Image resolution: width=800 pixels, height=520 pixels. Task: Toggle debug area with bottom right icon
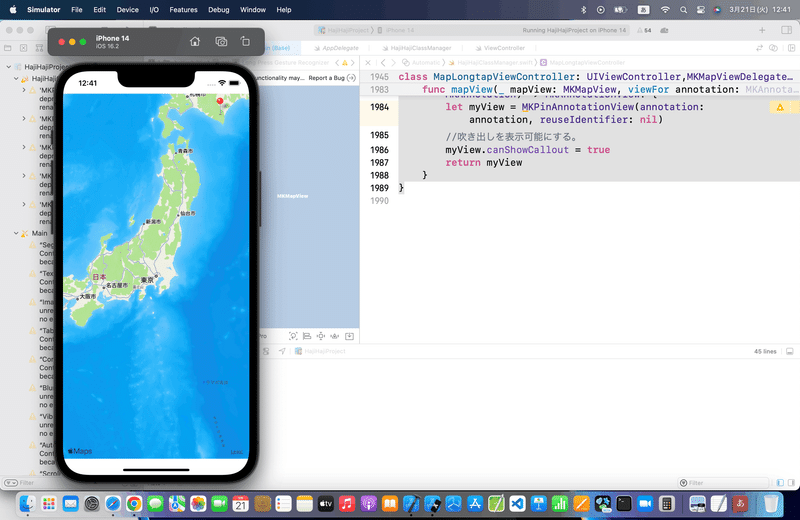(790, 352)
